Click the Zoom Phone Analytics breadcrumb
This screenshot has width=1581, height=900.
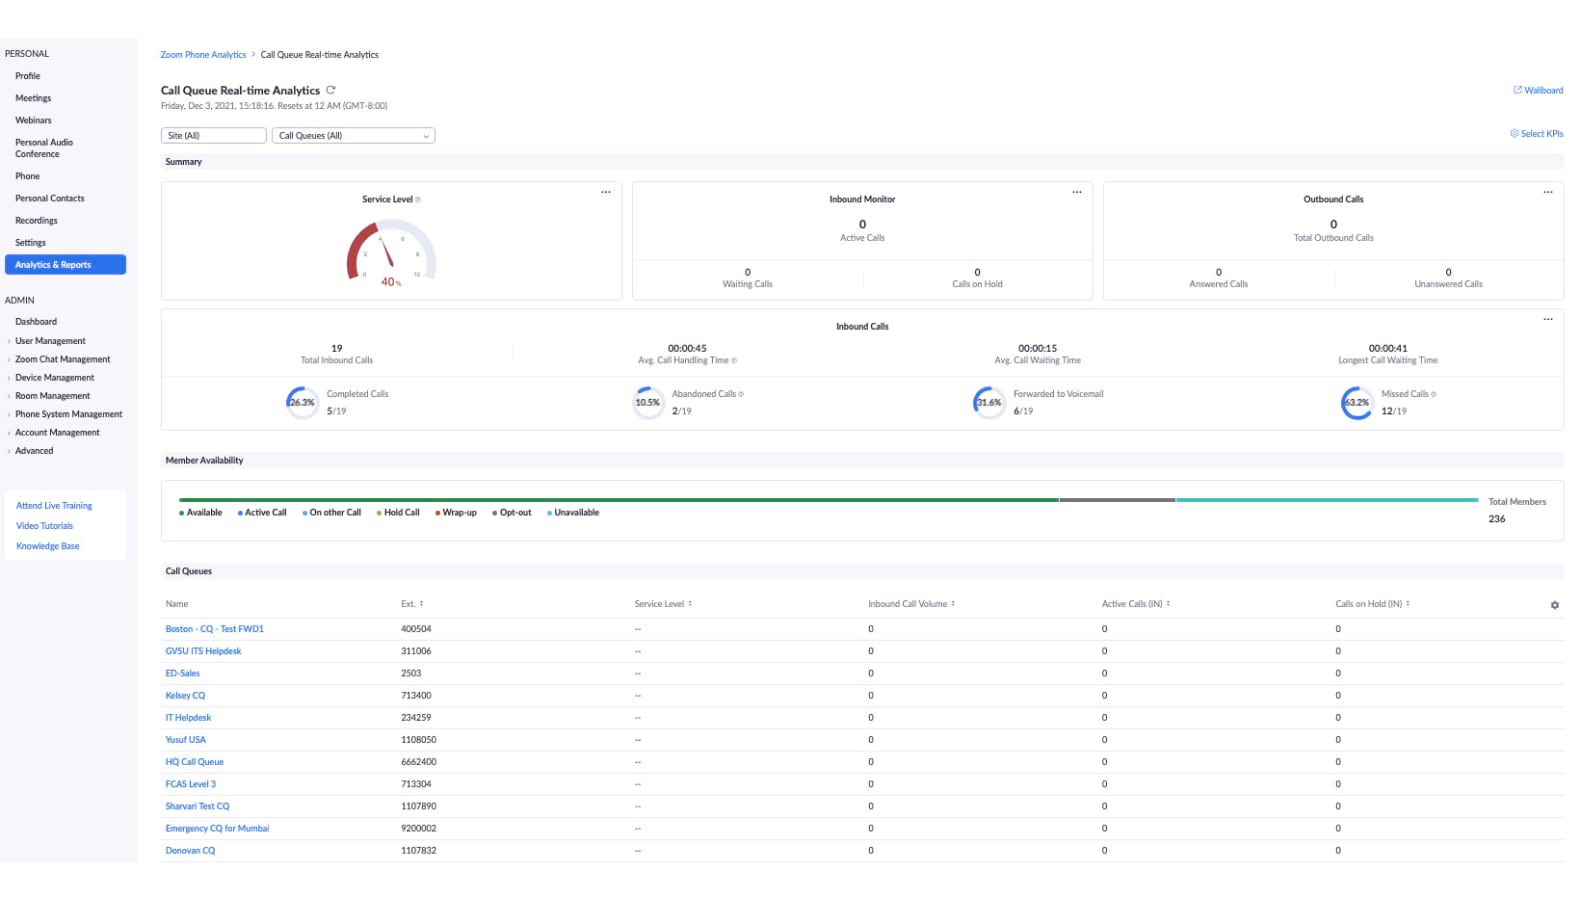[203, 55]
